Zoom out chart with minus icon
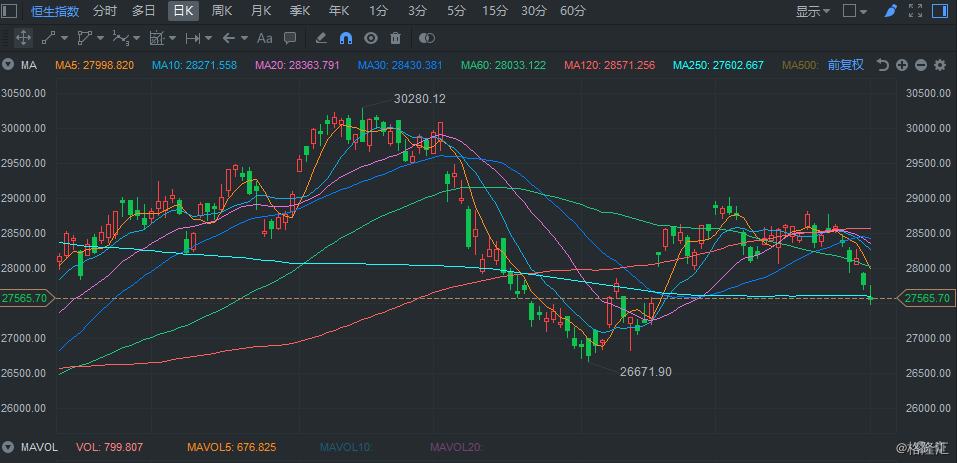This screenshot has width=957, height=463. (921, 65)
